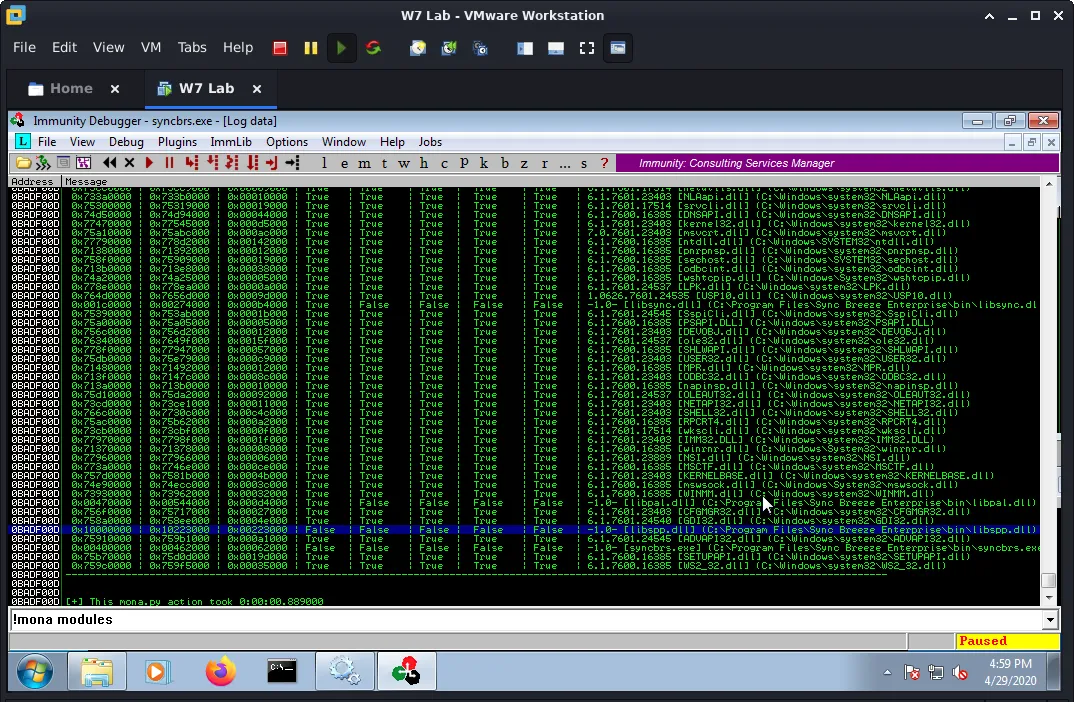Click the VMware power off red button
This screenshot has width=1074, height=702.
click(279, 48)
